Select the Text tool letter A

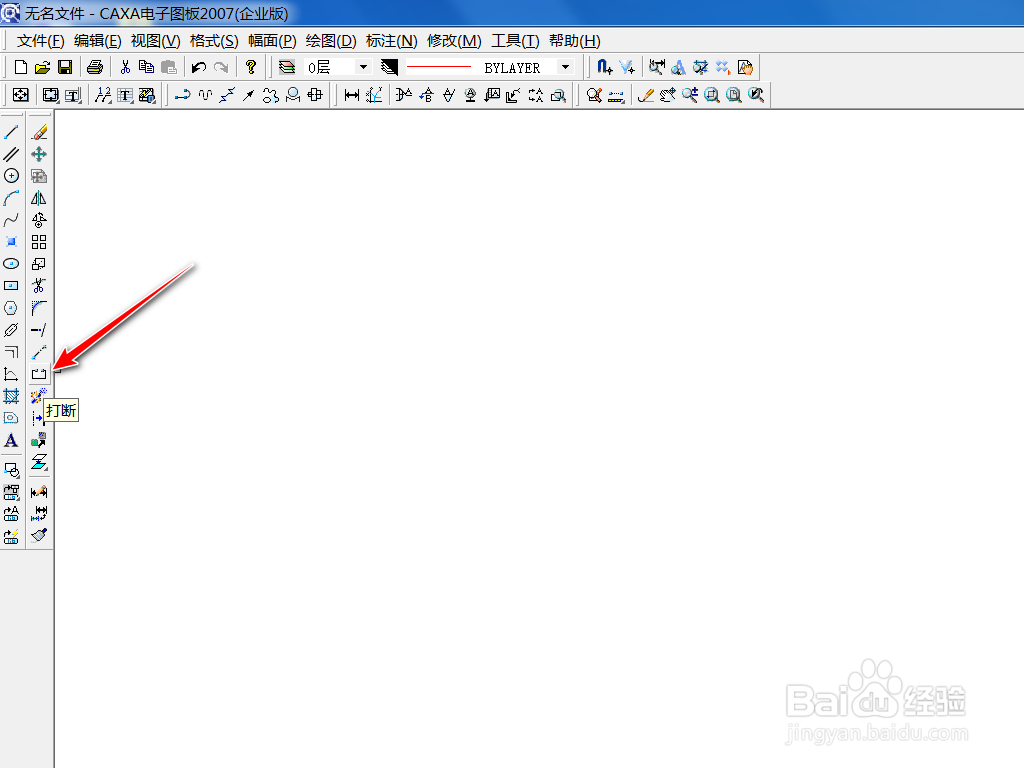click(x=11, y=440)
